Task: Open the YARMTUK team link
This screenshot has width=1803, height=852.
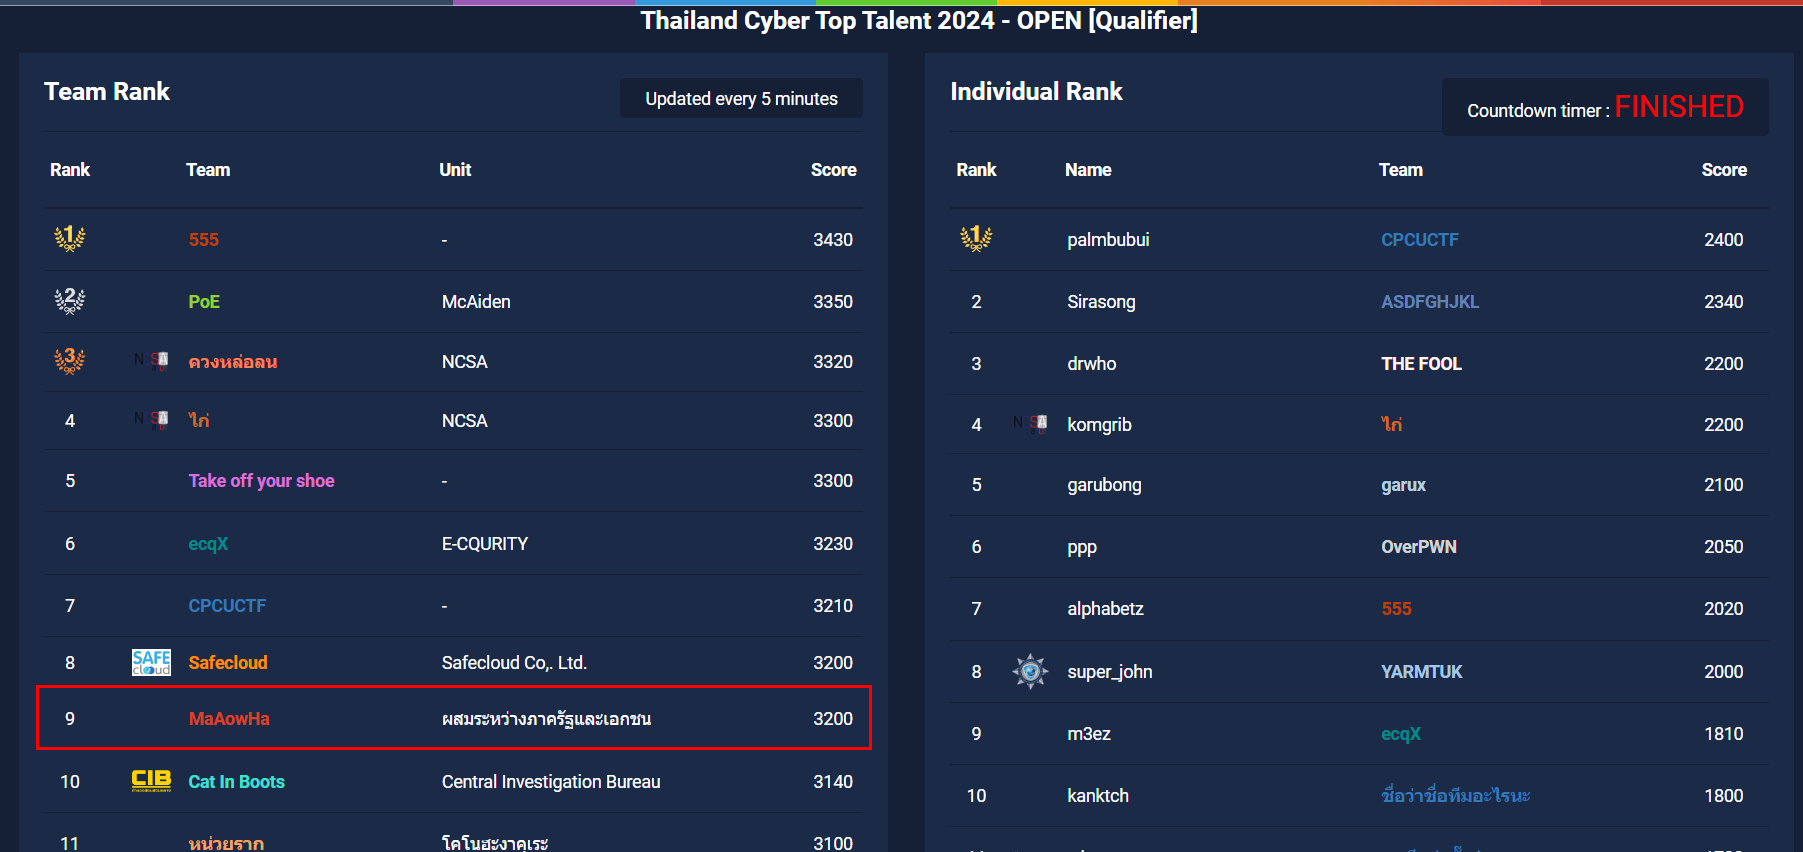Action: pyautogui.click(x=1422, y=672)
